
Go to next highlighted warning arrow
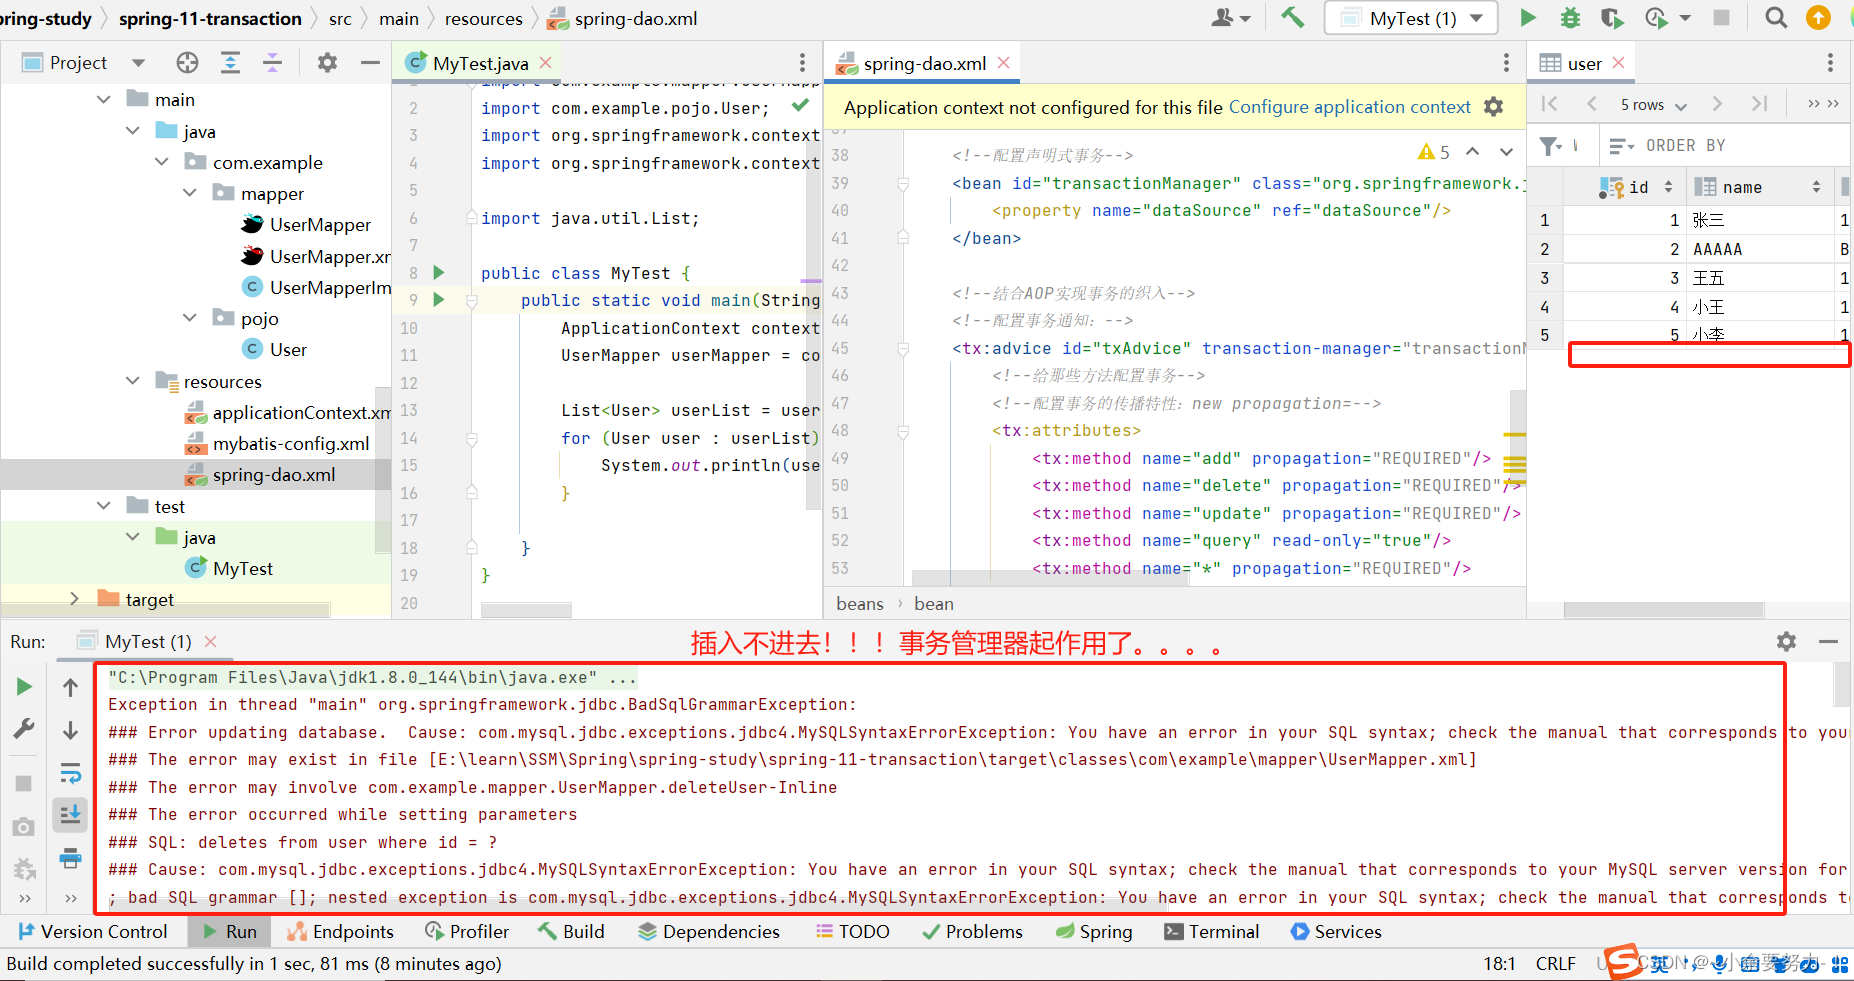pyautogui.click(x=1506, y=152)
